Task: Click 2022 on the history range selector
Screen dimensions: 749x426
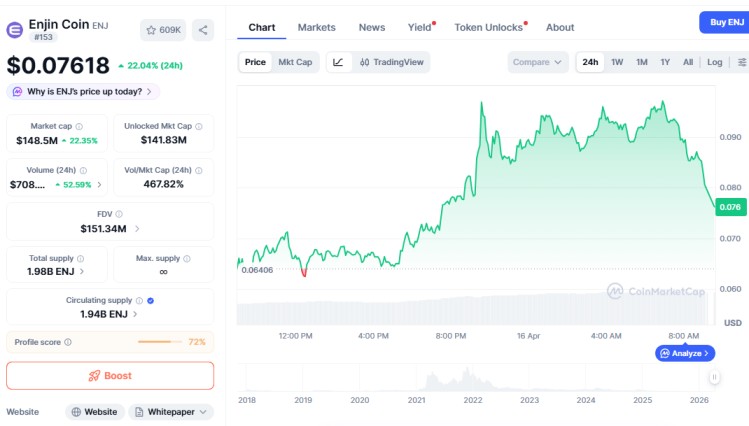Action: tap(473, 400)
